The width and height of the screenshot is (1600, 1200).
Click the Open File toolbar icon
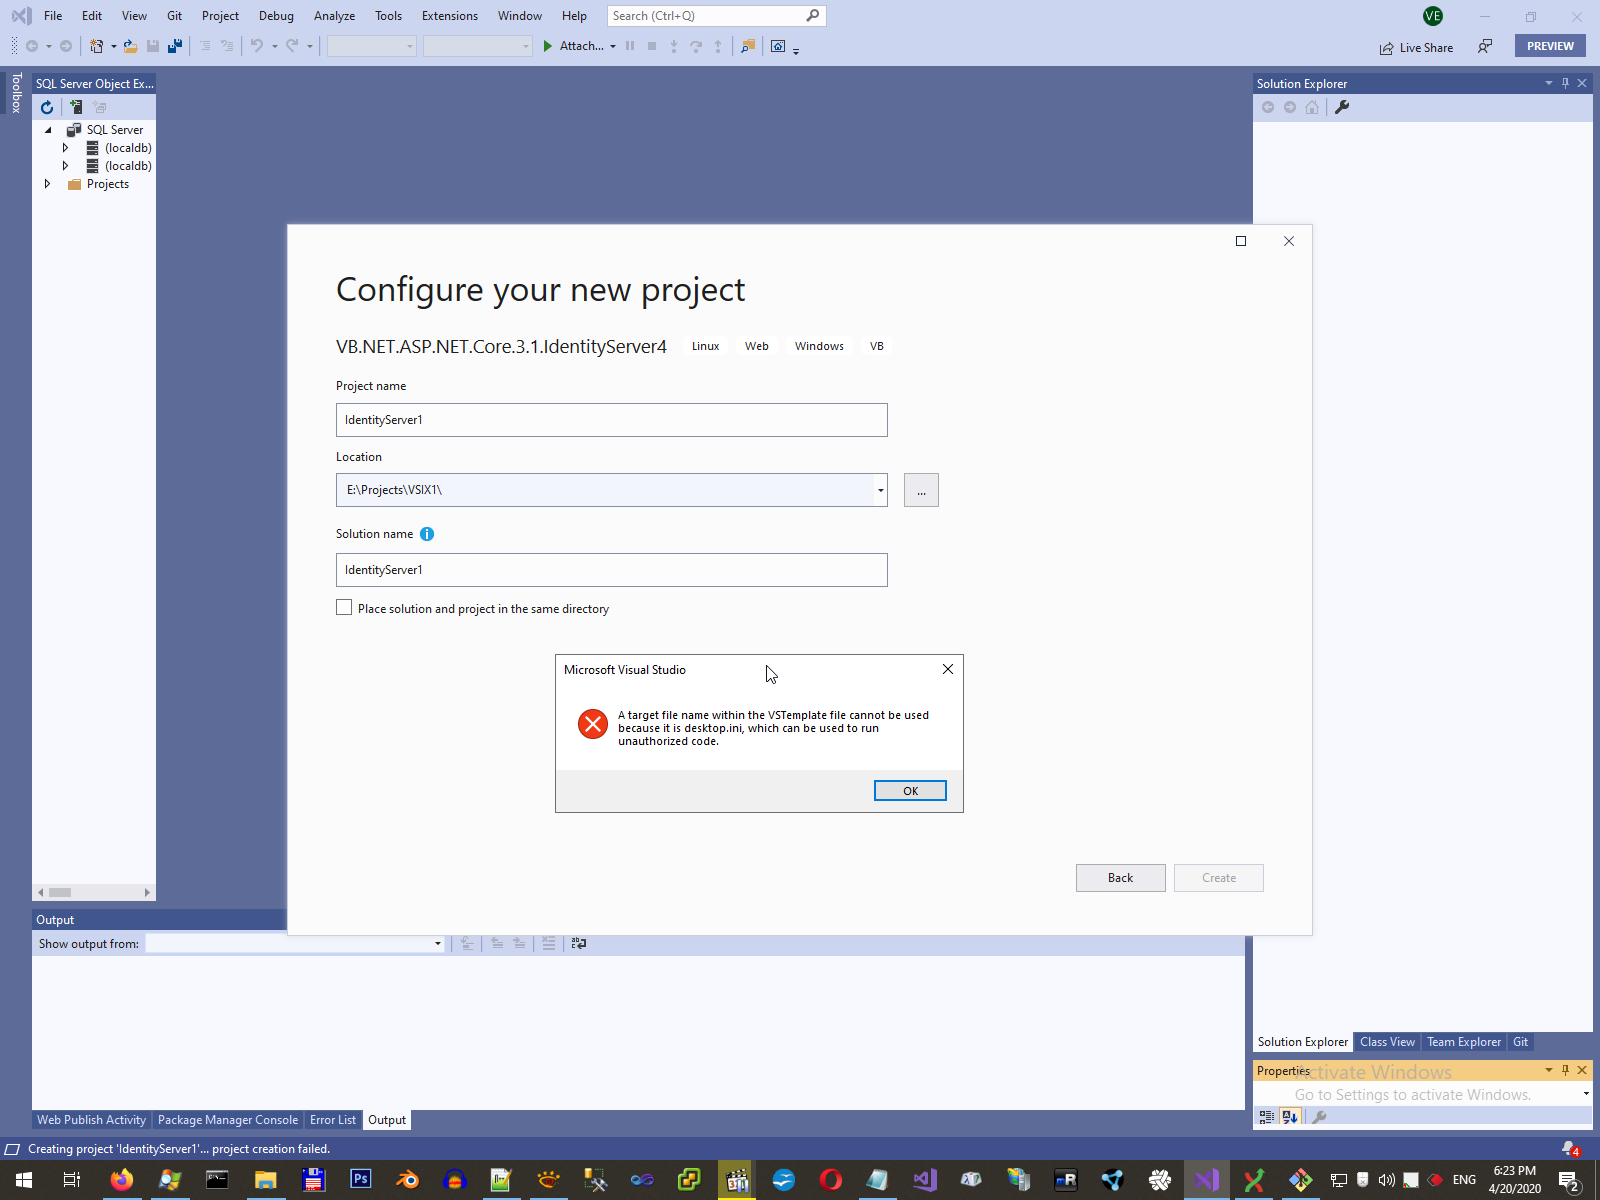(x=130, y=46)
